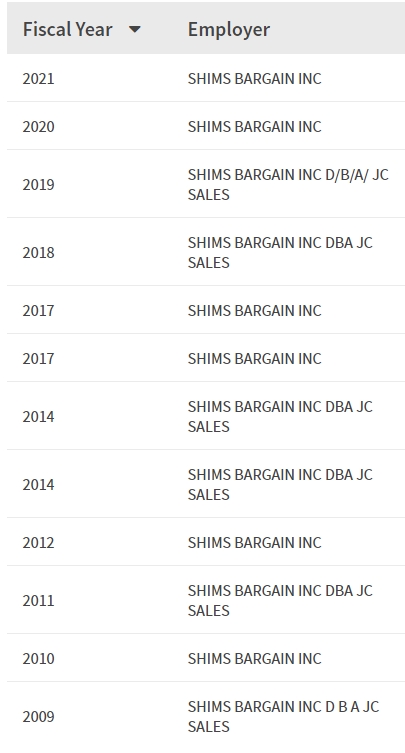
Task: Click the 2010 fiscal year cell
Action: [38, 658]
